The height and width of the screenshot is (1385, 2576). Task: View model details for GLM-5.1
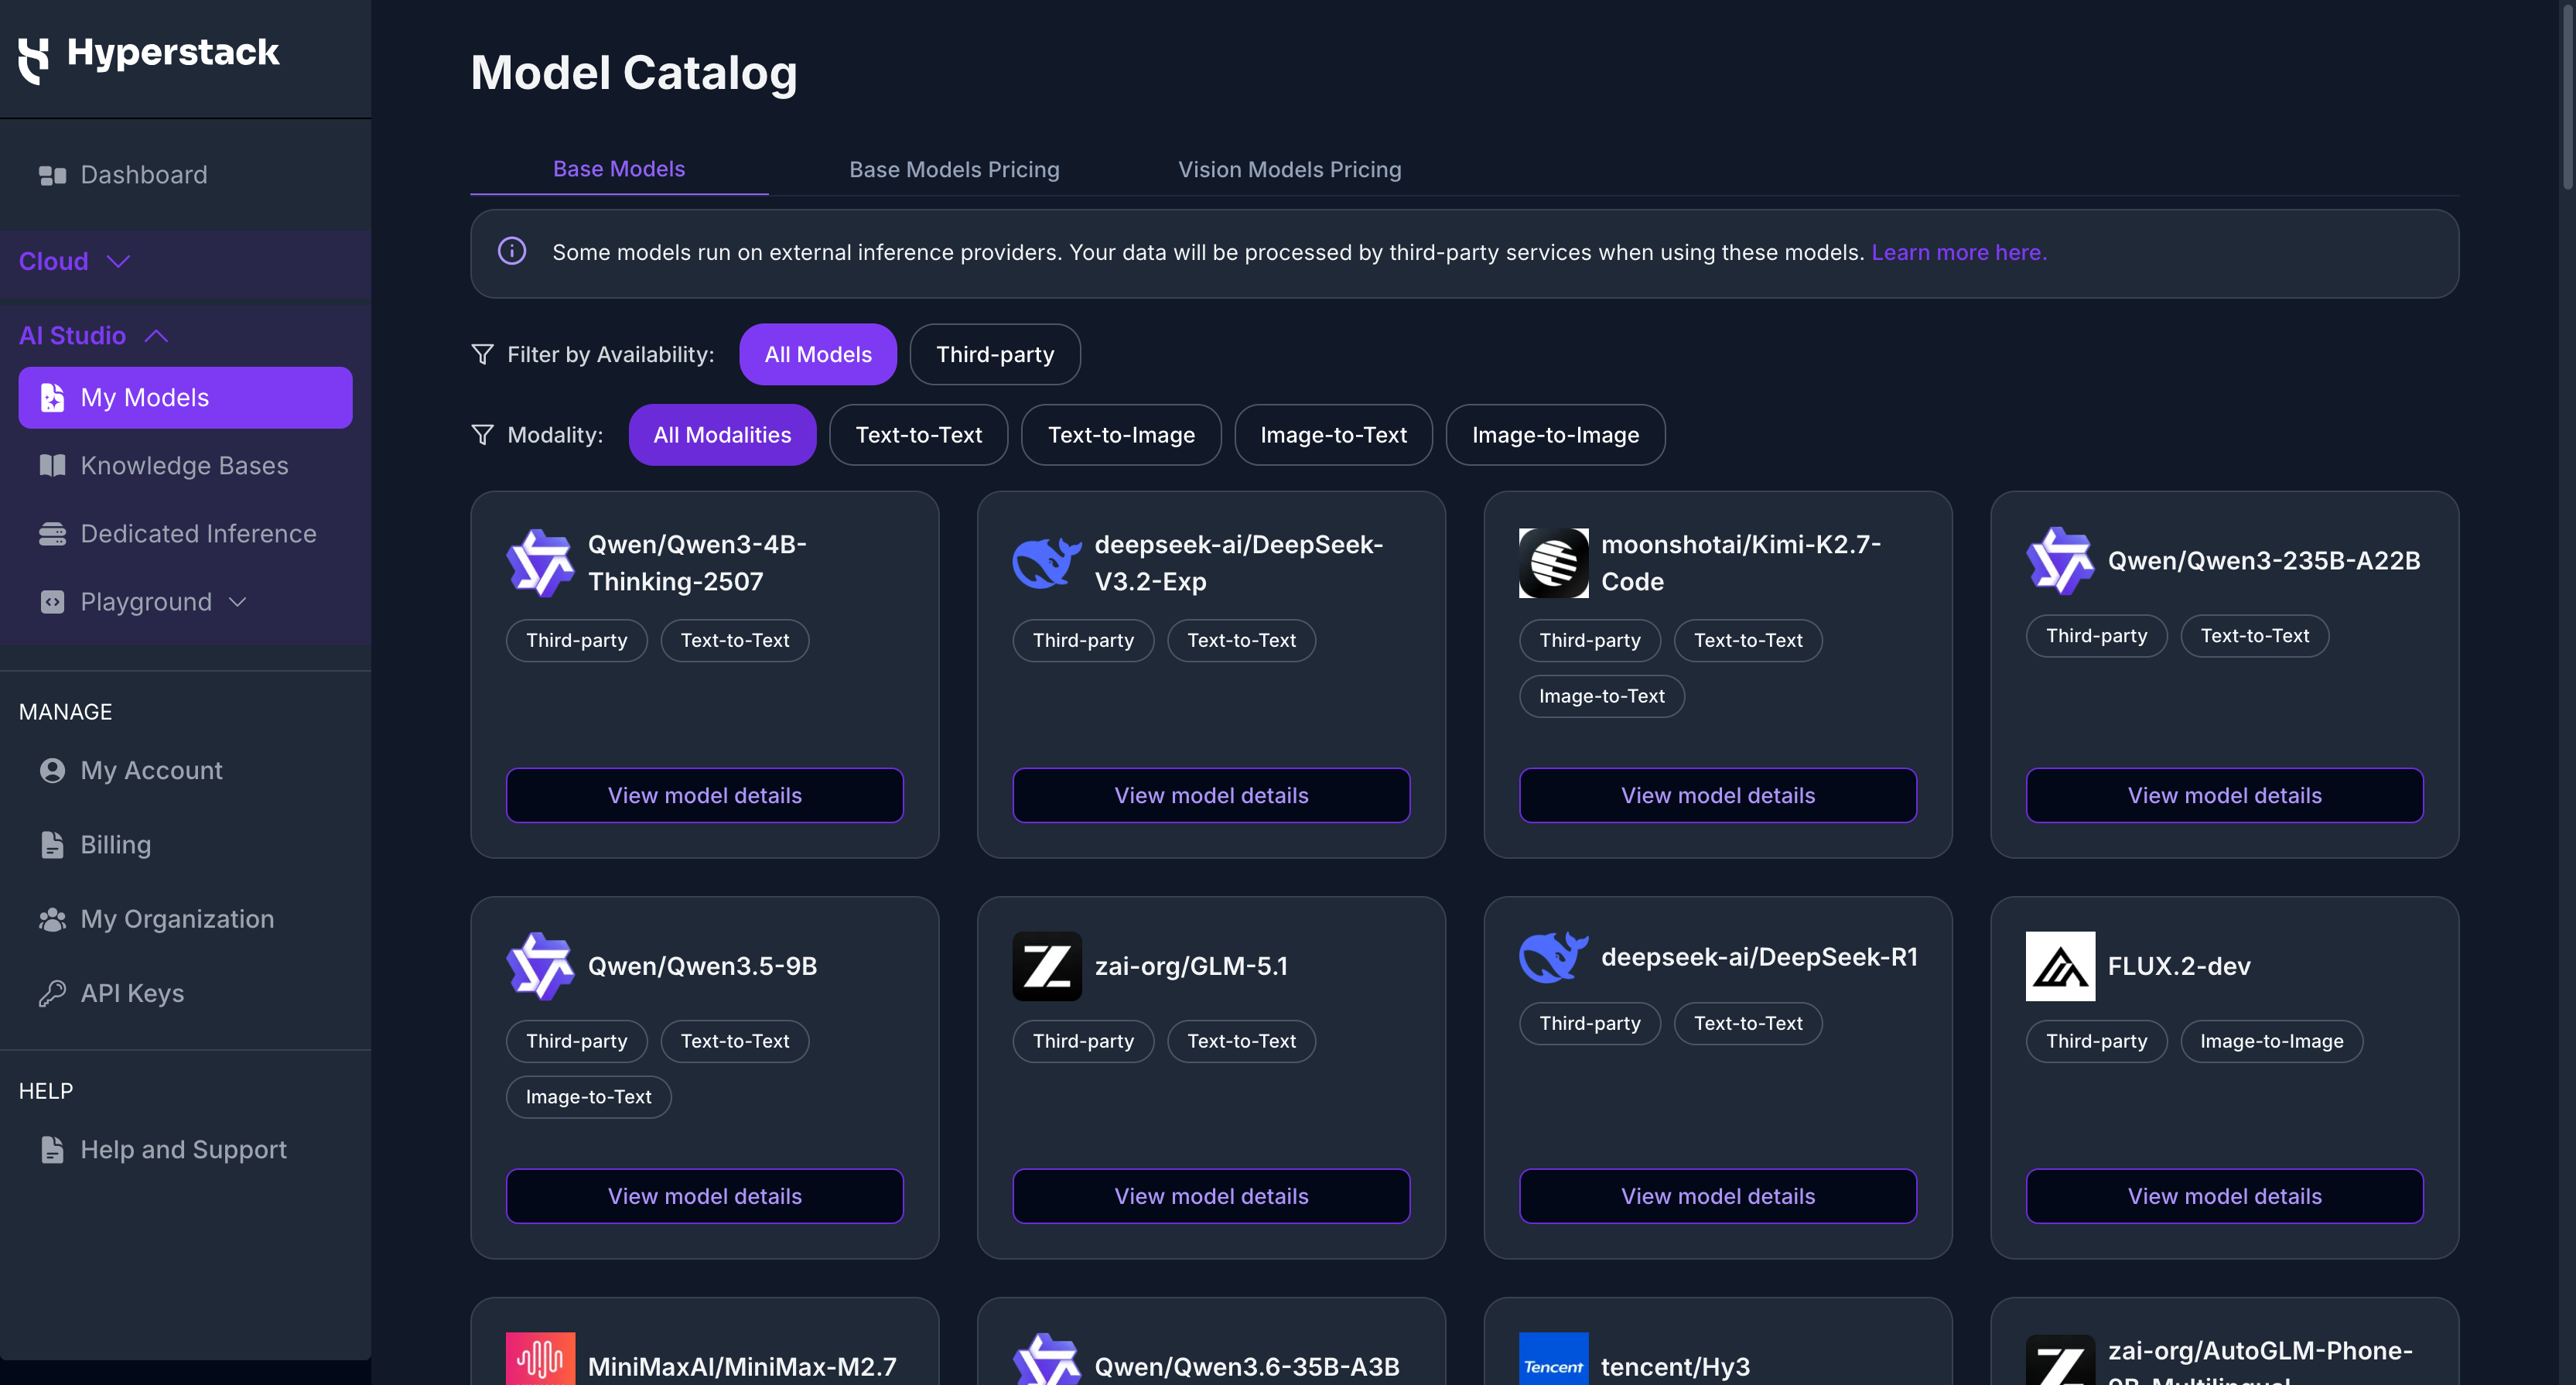pyautogui.click(x=1211, y=1196)
